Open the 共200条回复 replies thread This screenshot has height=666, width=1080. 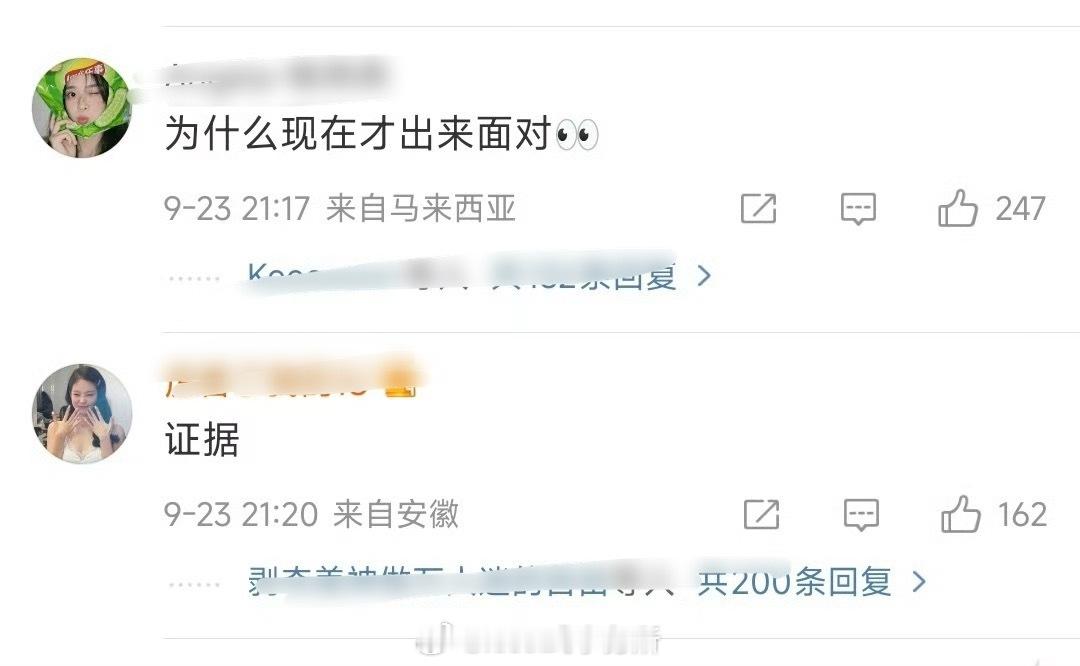point(795,582)
